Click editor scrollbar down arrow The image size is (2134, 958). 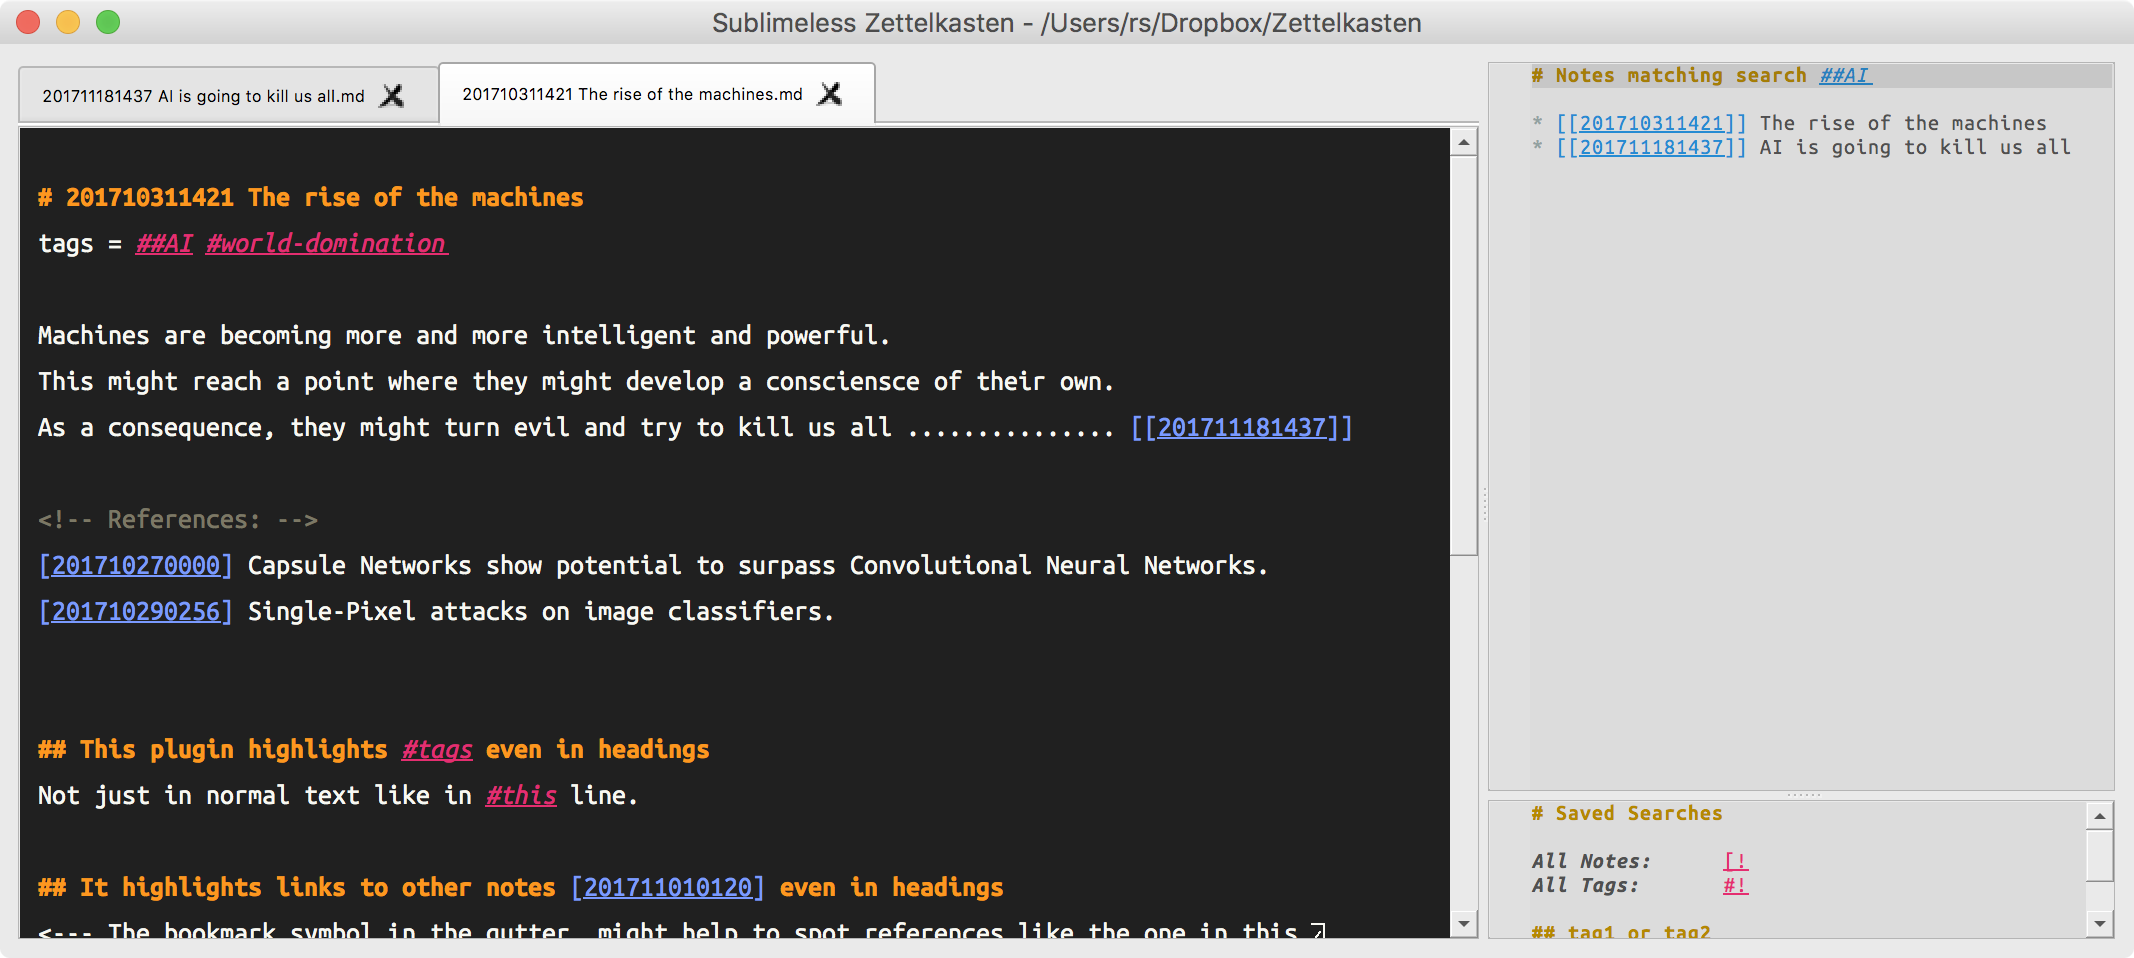1464,924
